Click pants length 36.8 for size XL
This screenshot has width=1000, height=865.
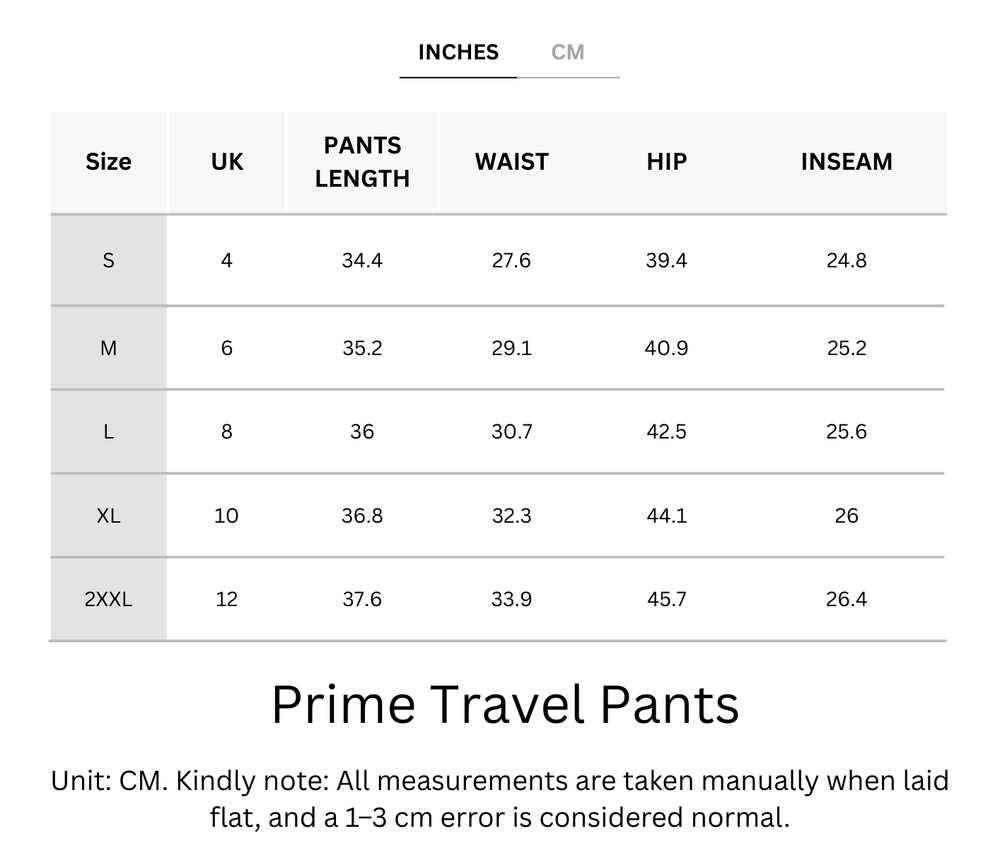[362, 515]
